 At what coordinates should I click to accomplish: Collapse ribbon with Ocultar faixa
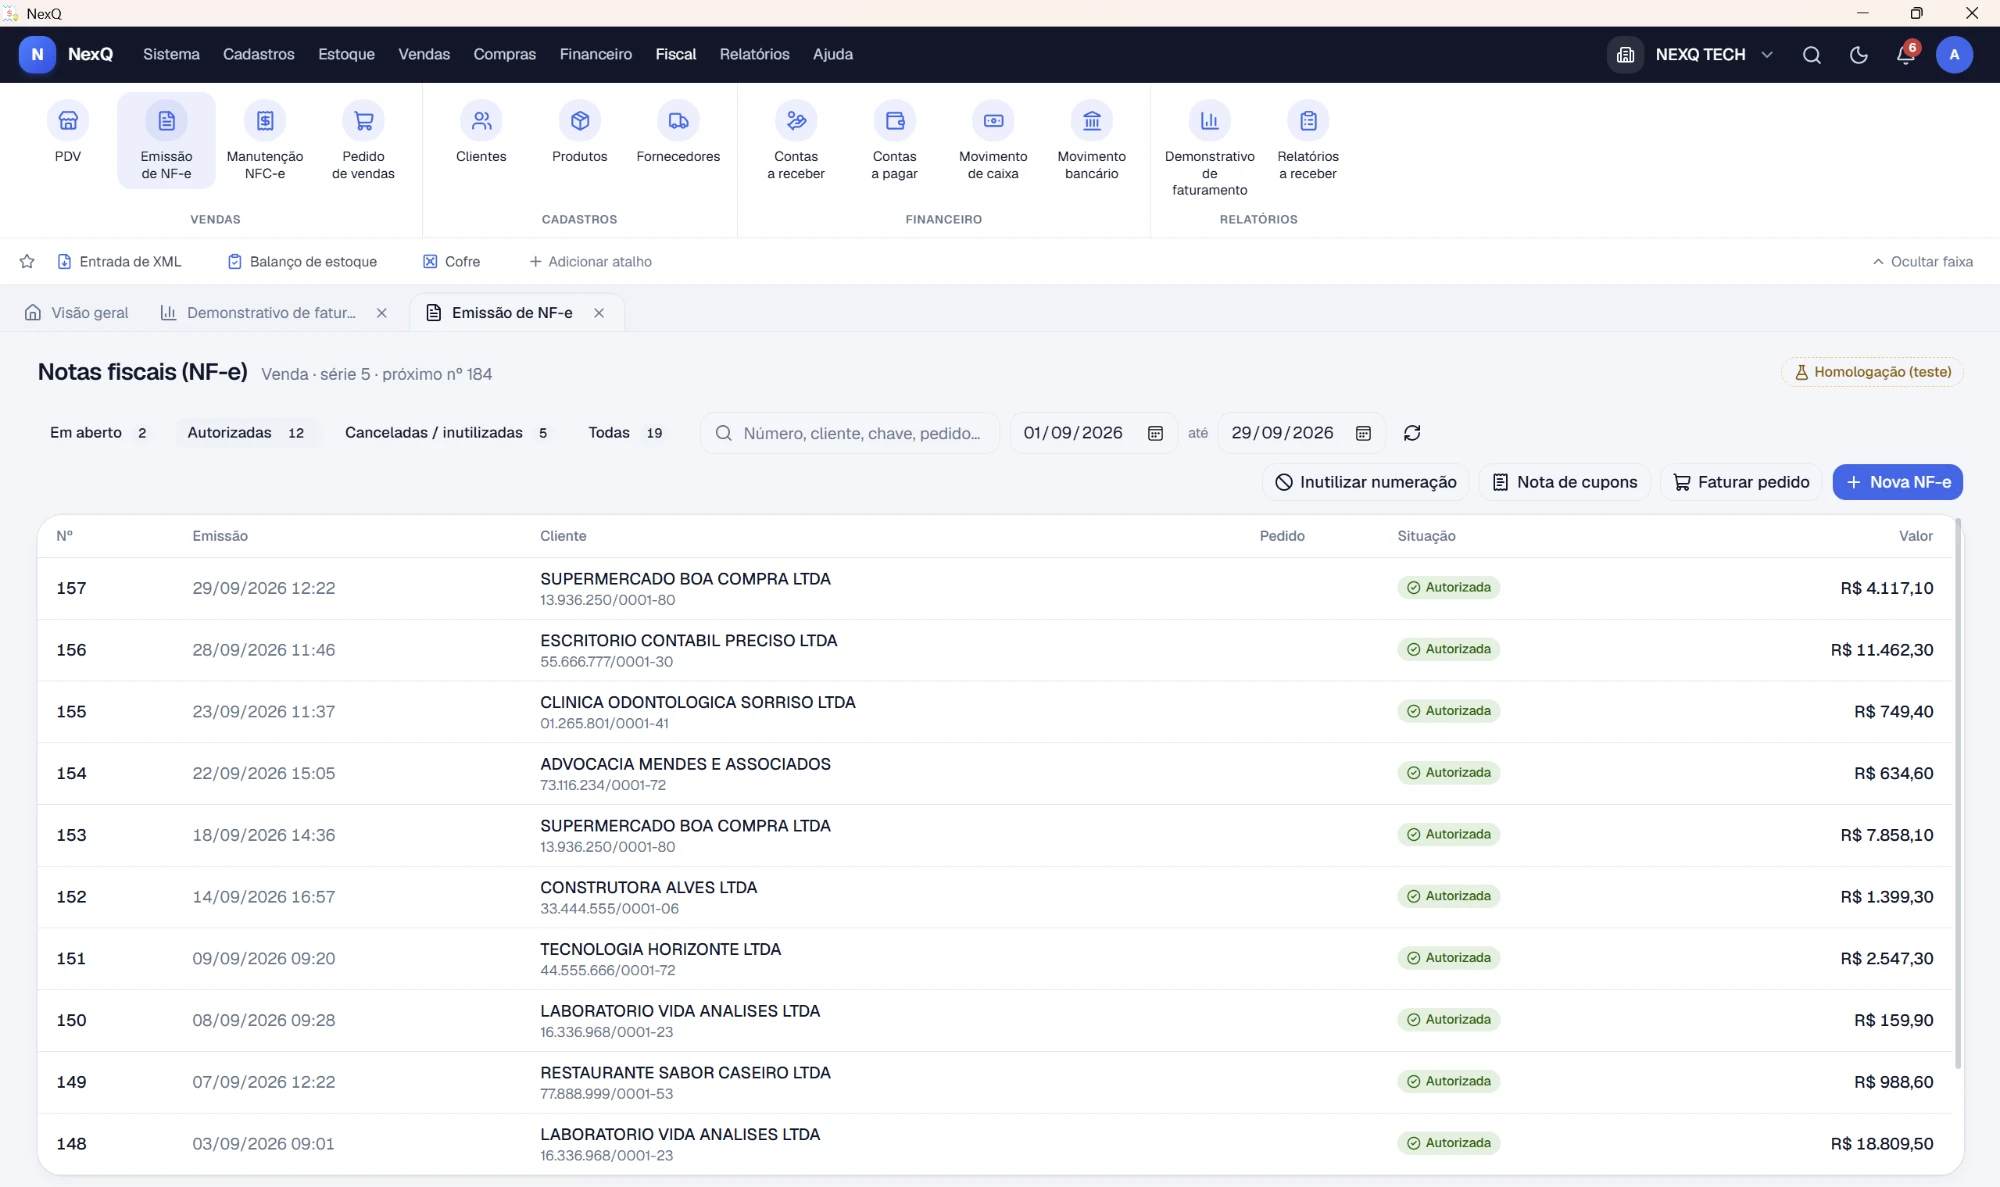1922,262
